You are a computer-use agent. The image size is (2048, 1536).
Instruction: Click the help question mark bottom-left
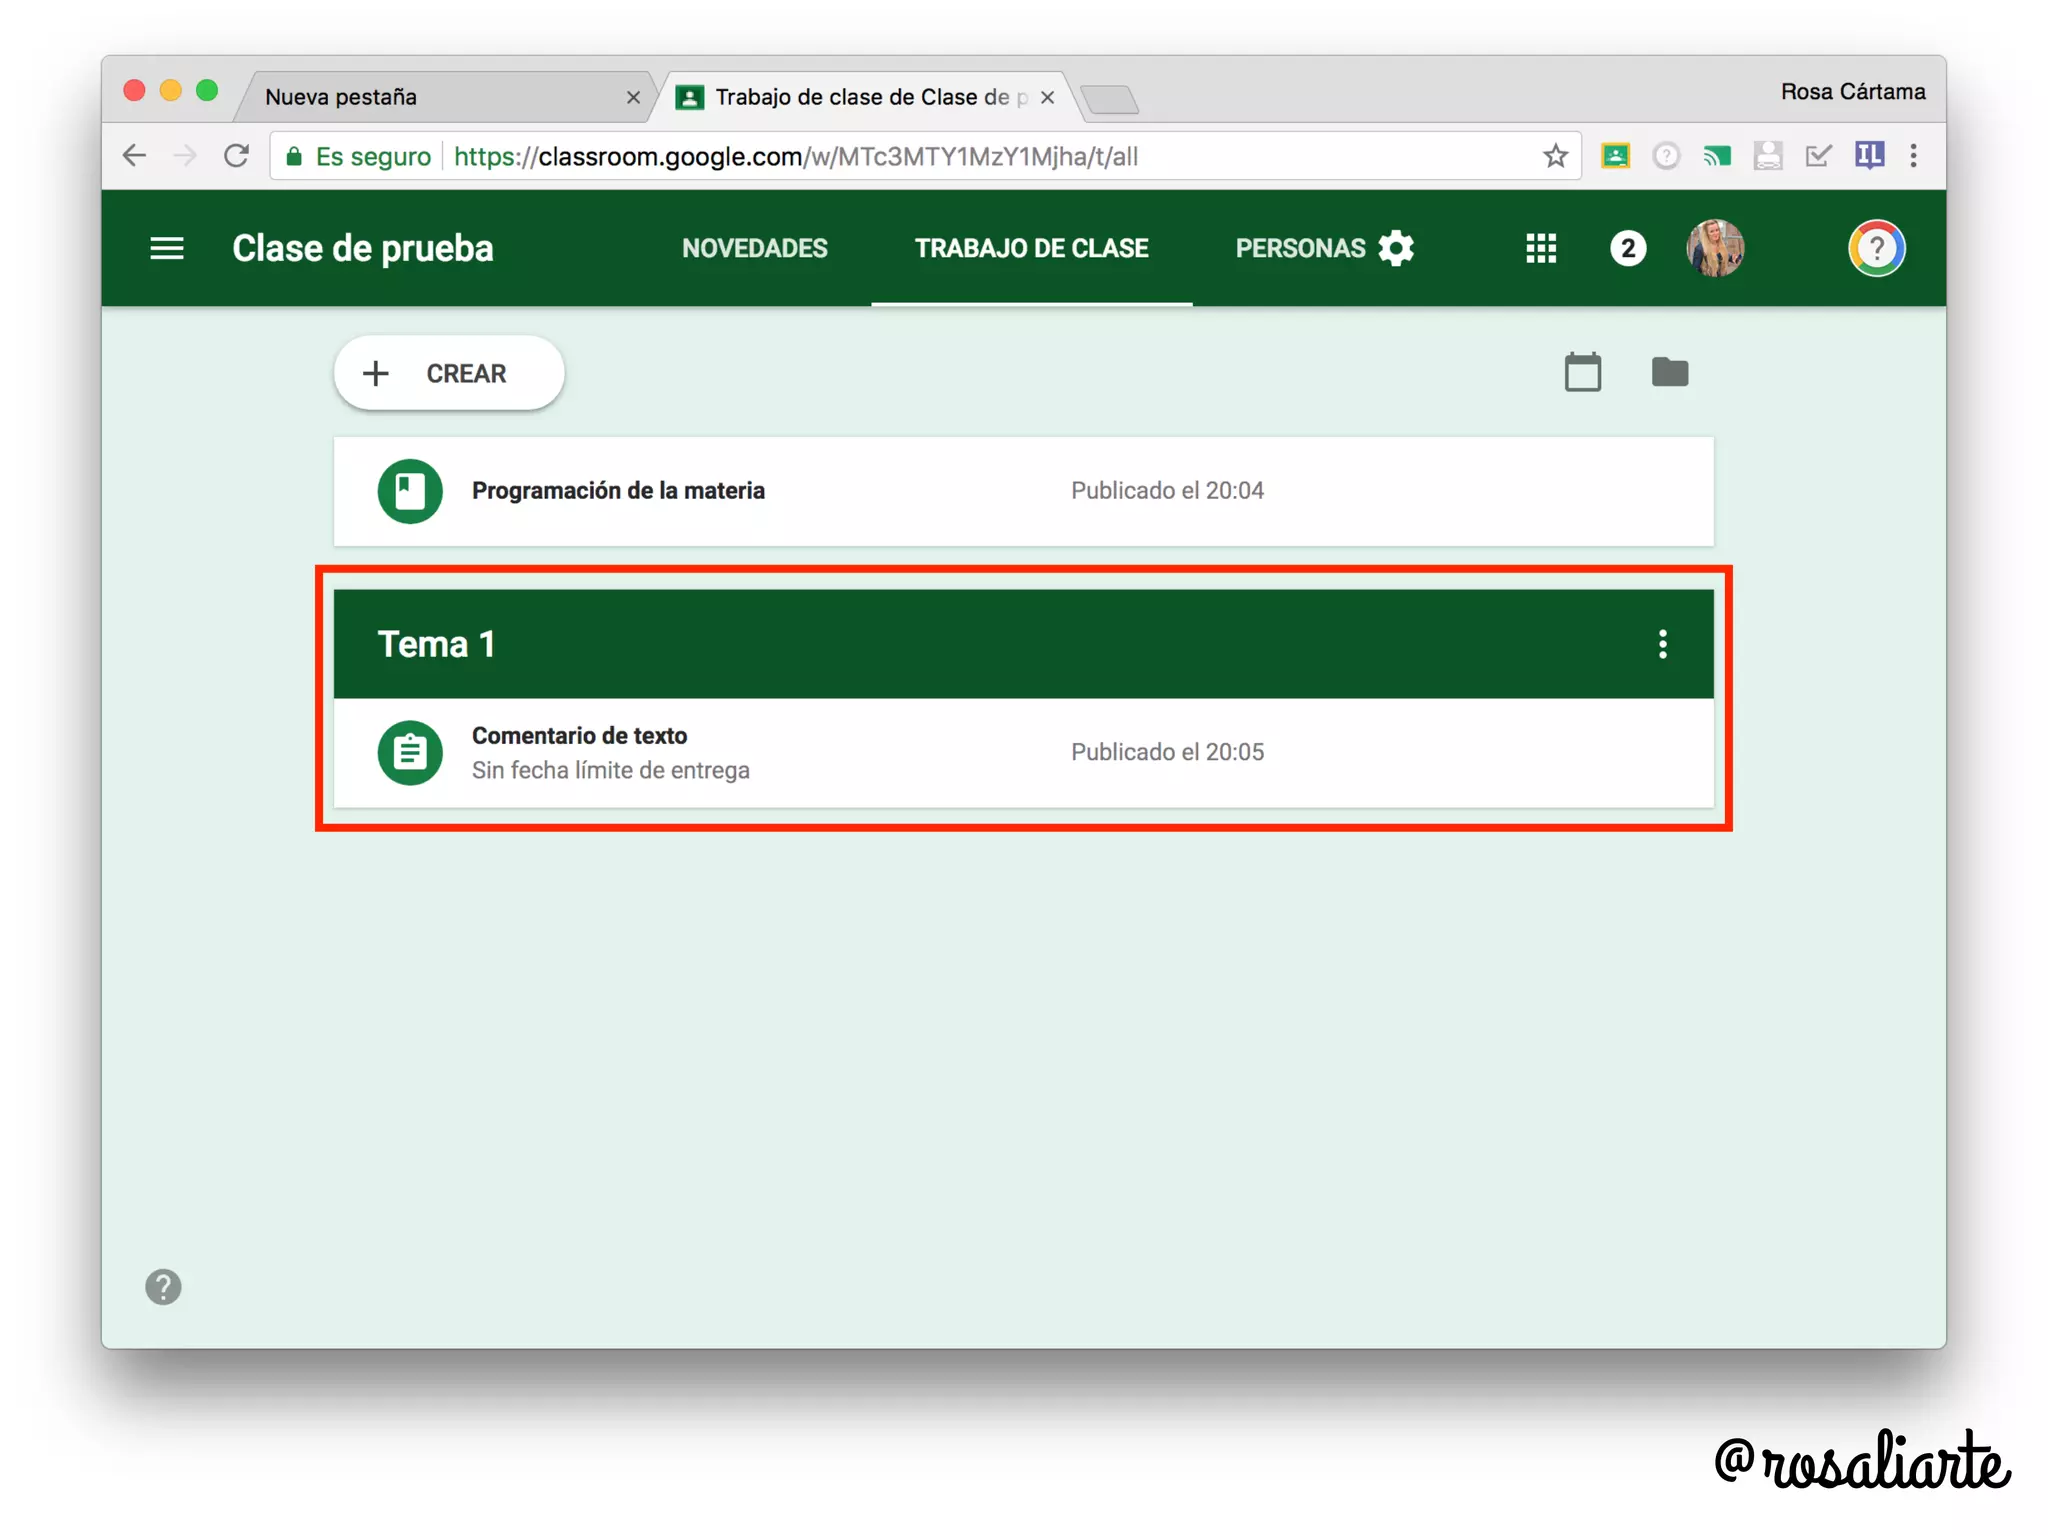[x=163, y=1287]
